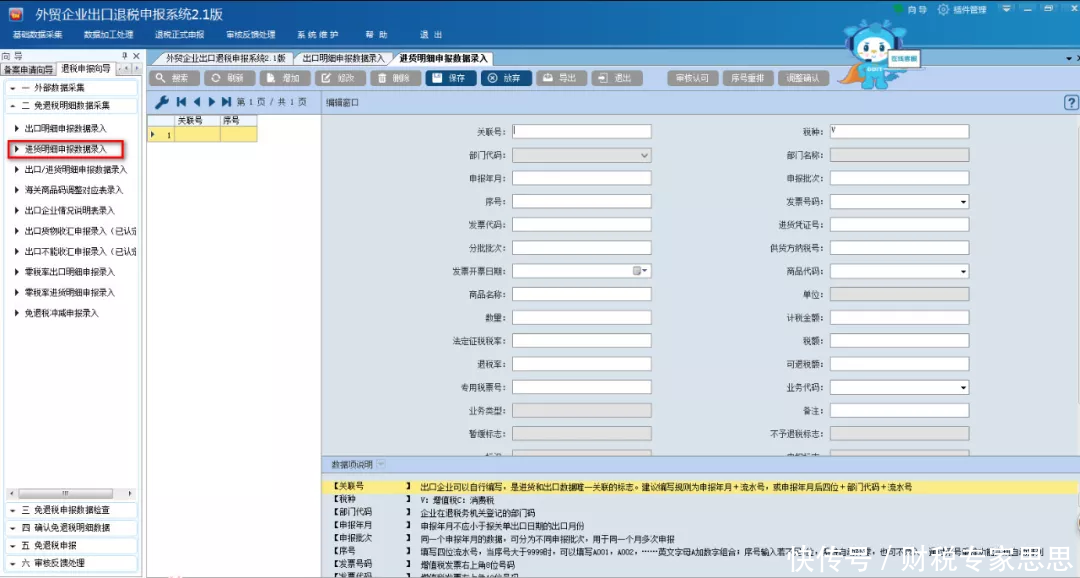
Task: Open help via the question mark icon
Action: (x=1071, y=102)
